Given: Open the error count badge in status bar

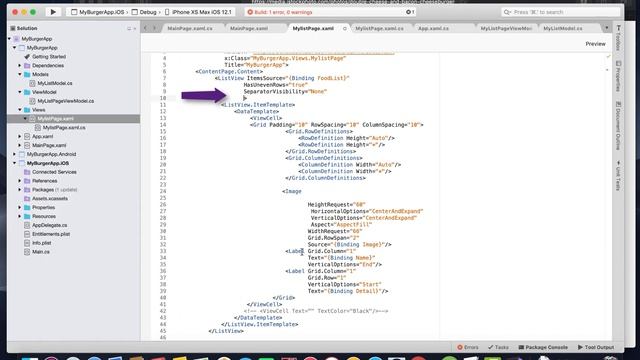Looking at the screenshot, I should [410, 12].
